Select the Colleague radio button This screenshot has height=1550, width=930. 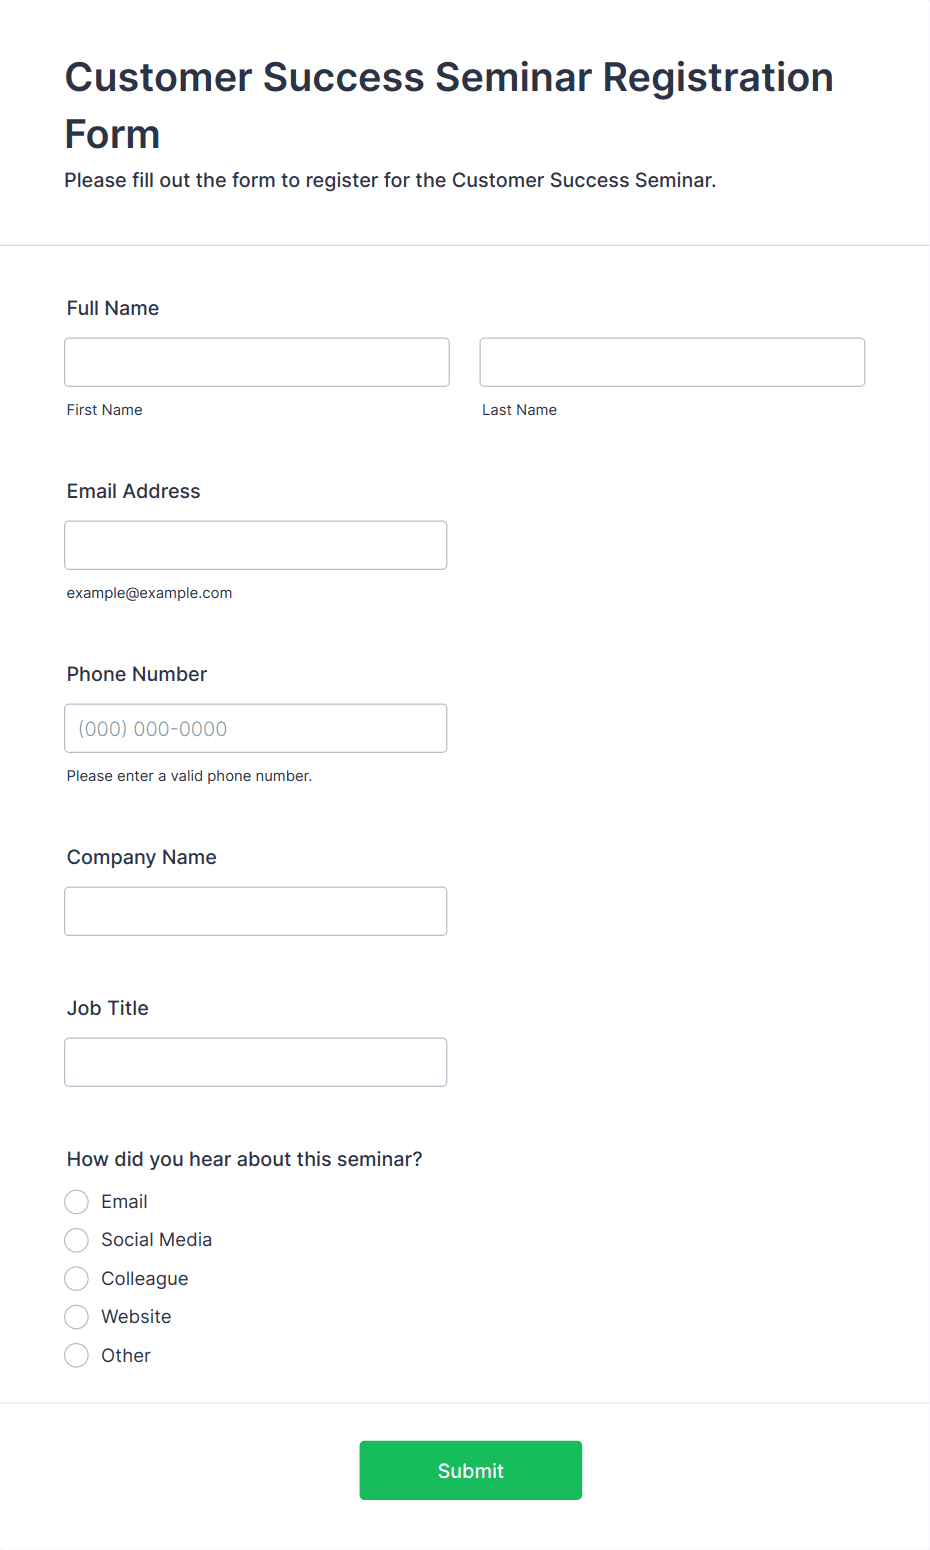coord(77,1279)
